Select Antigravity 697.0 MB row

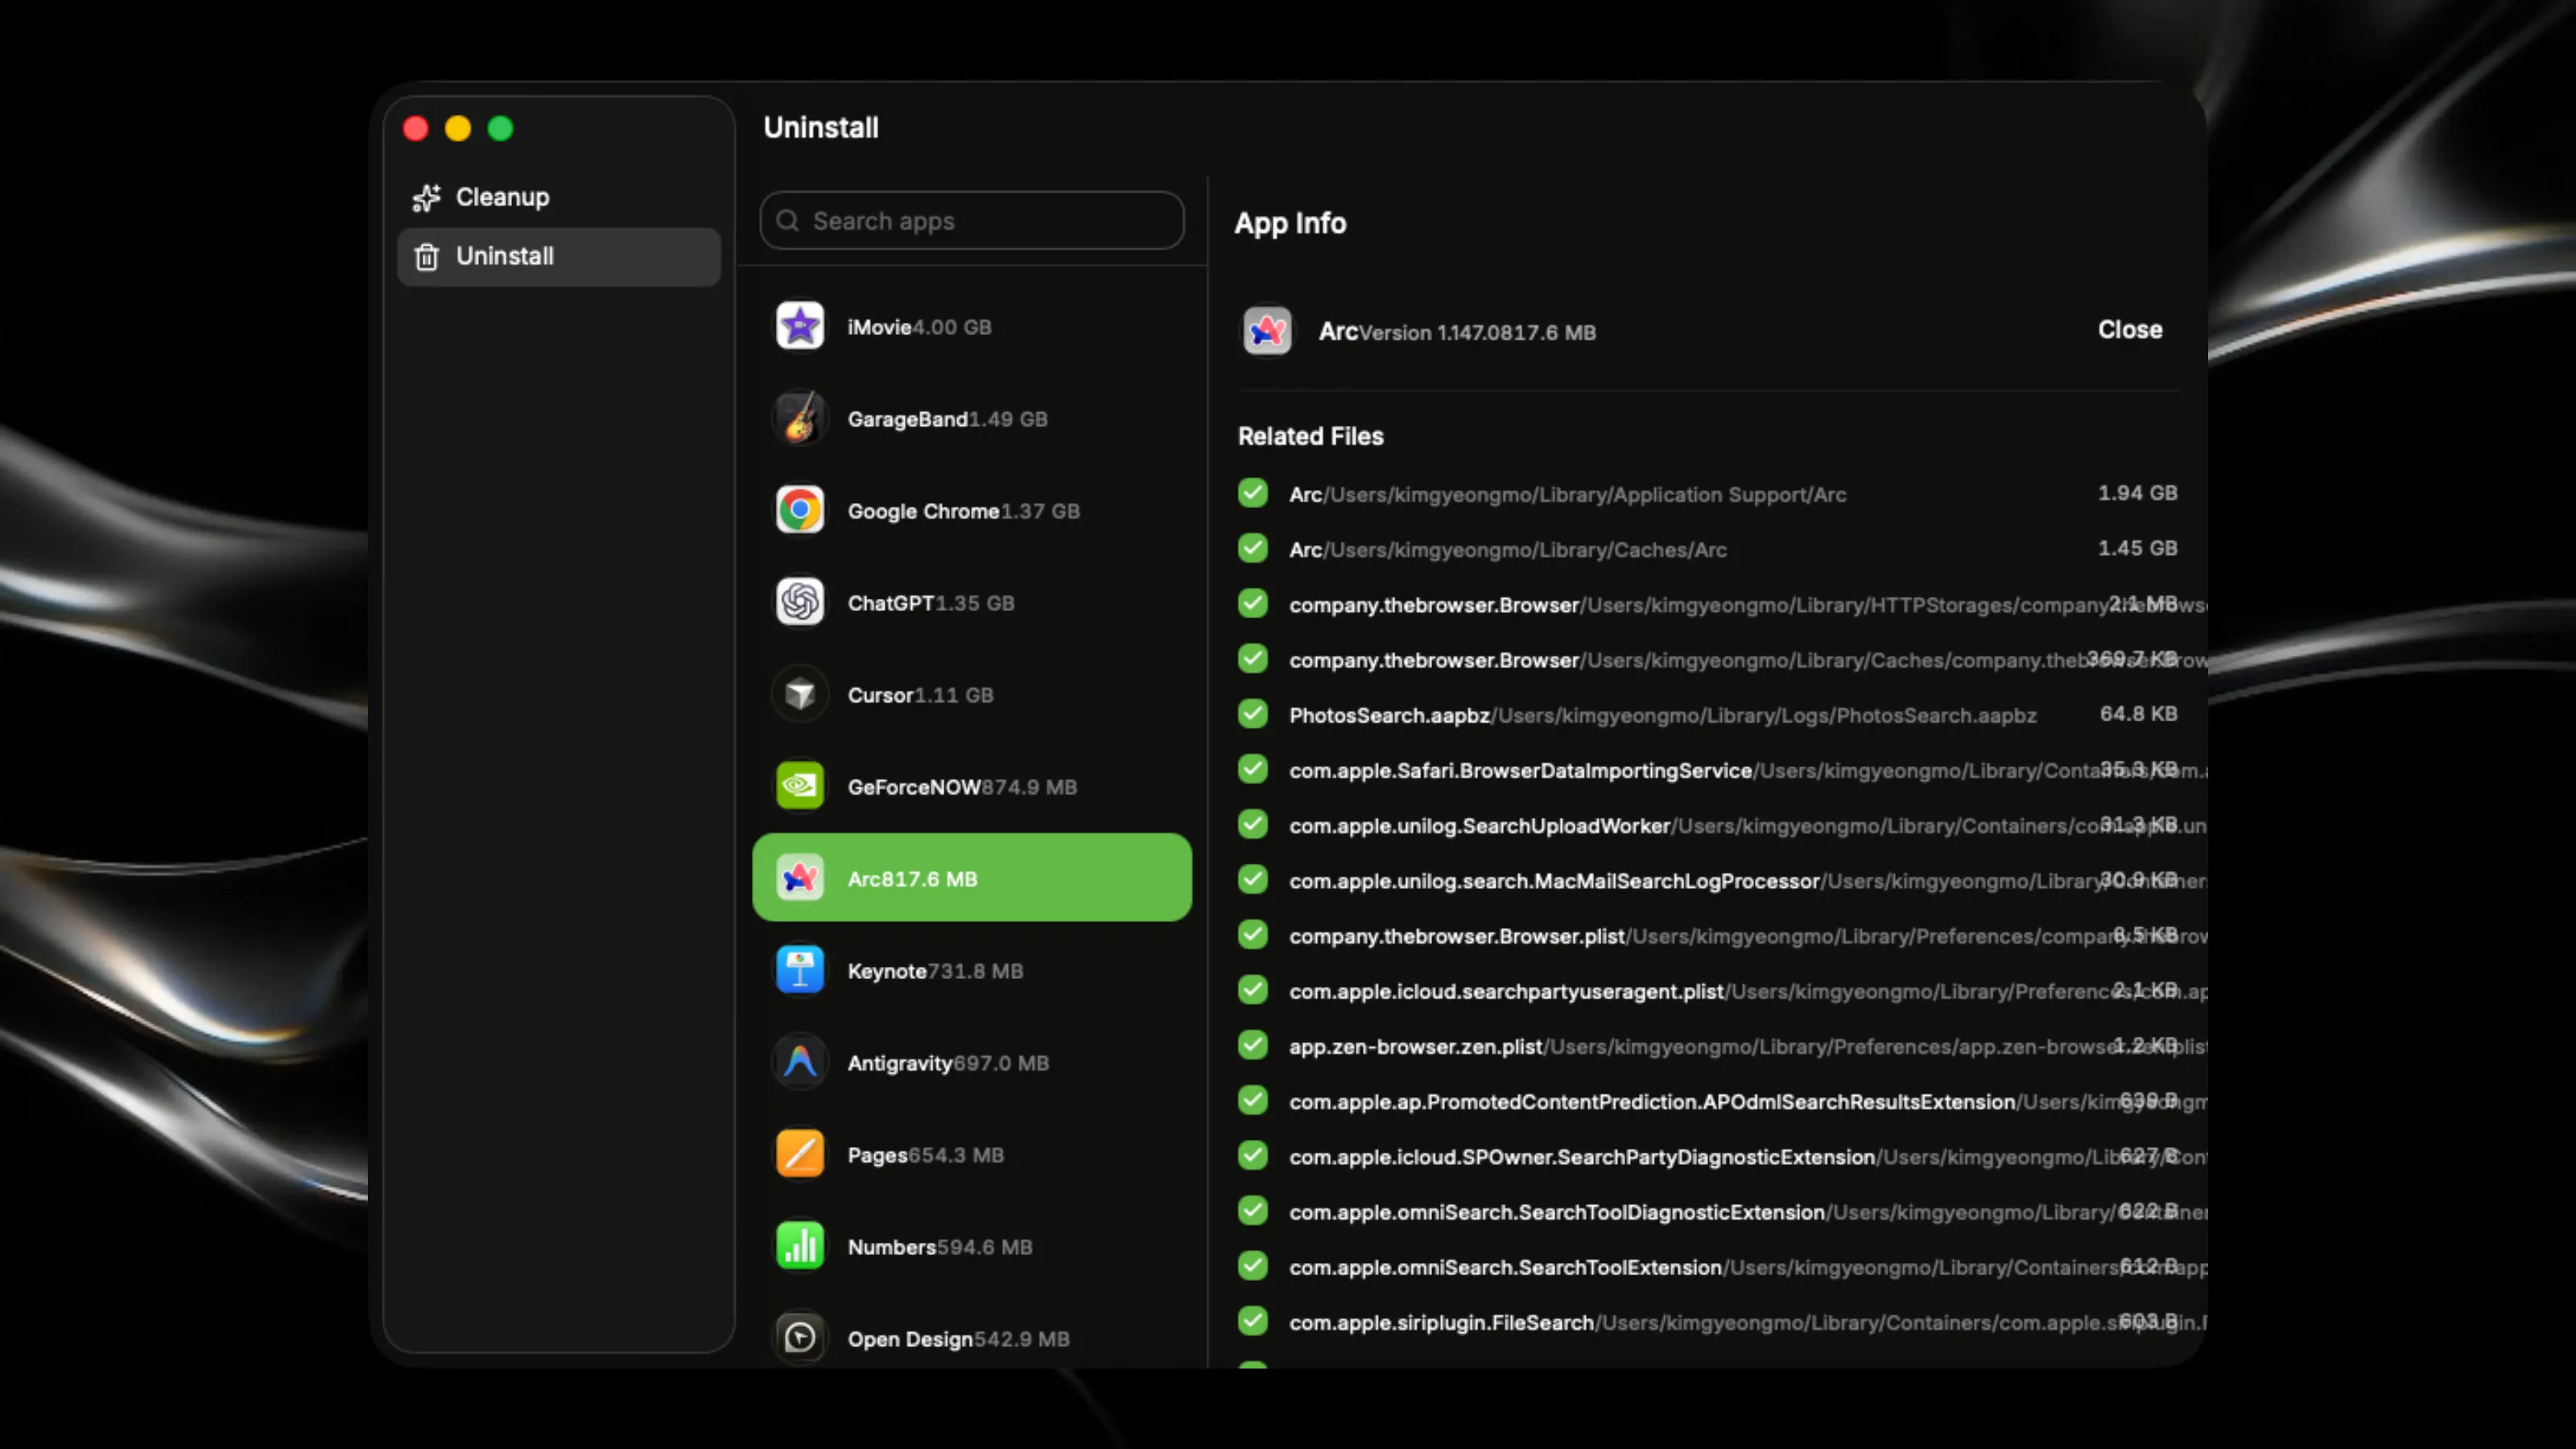[x=972, y=1062]
